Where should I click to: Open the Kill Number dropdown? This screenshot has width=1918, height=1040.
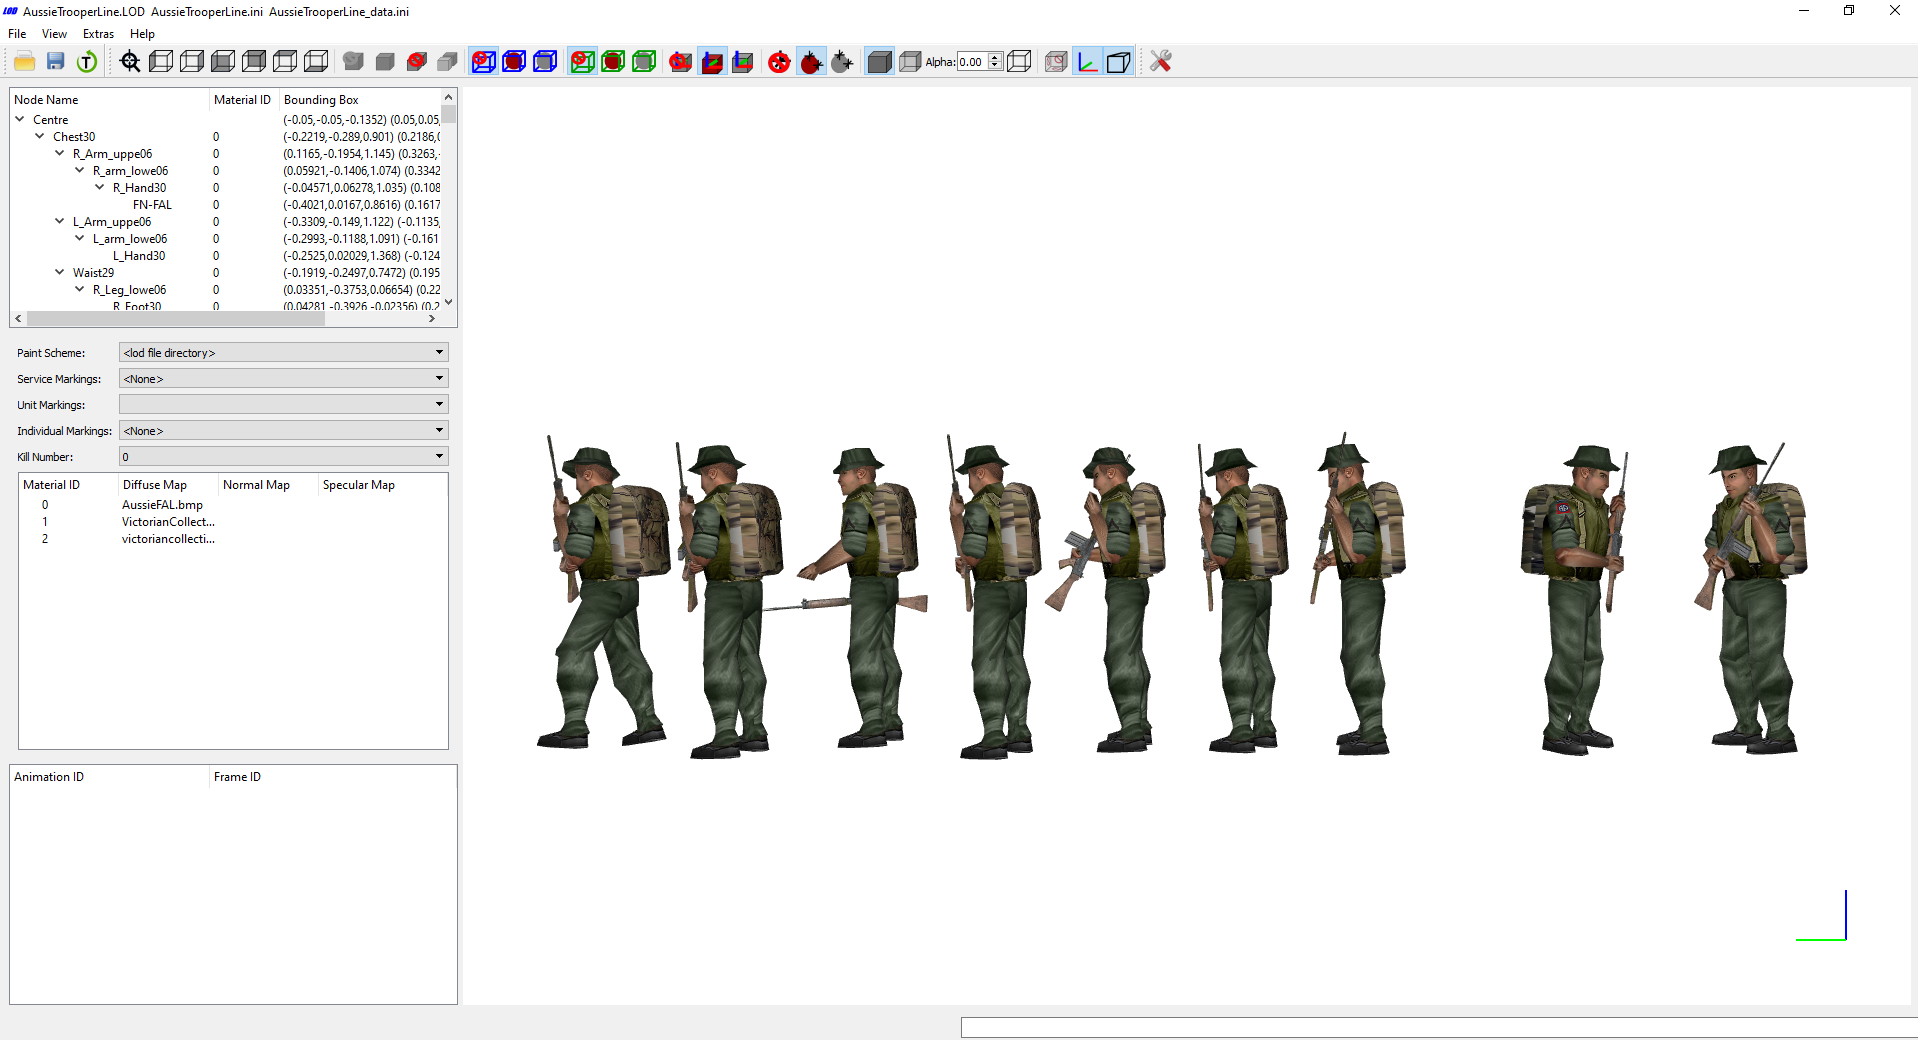283,456
